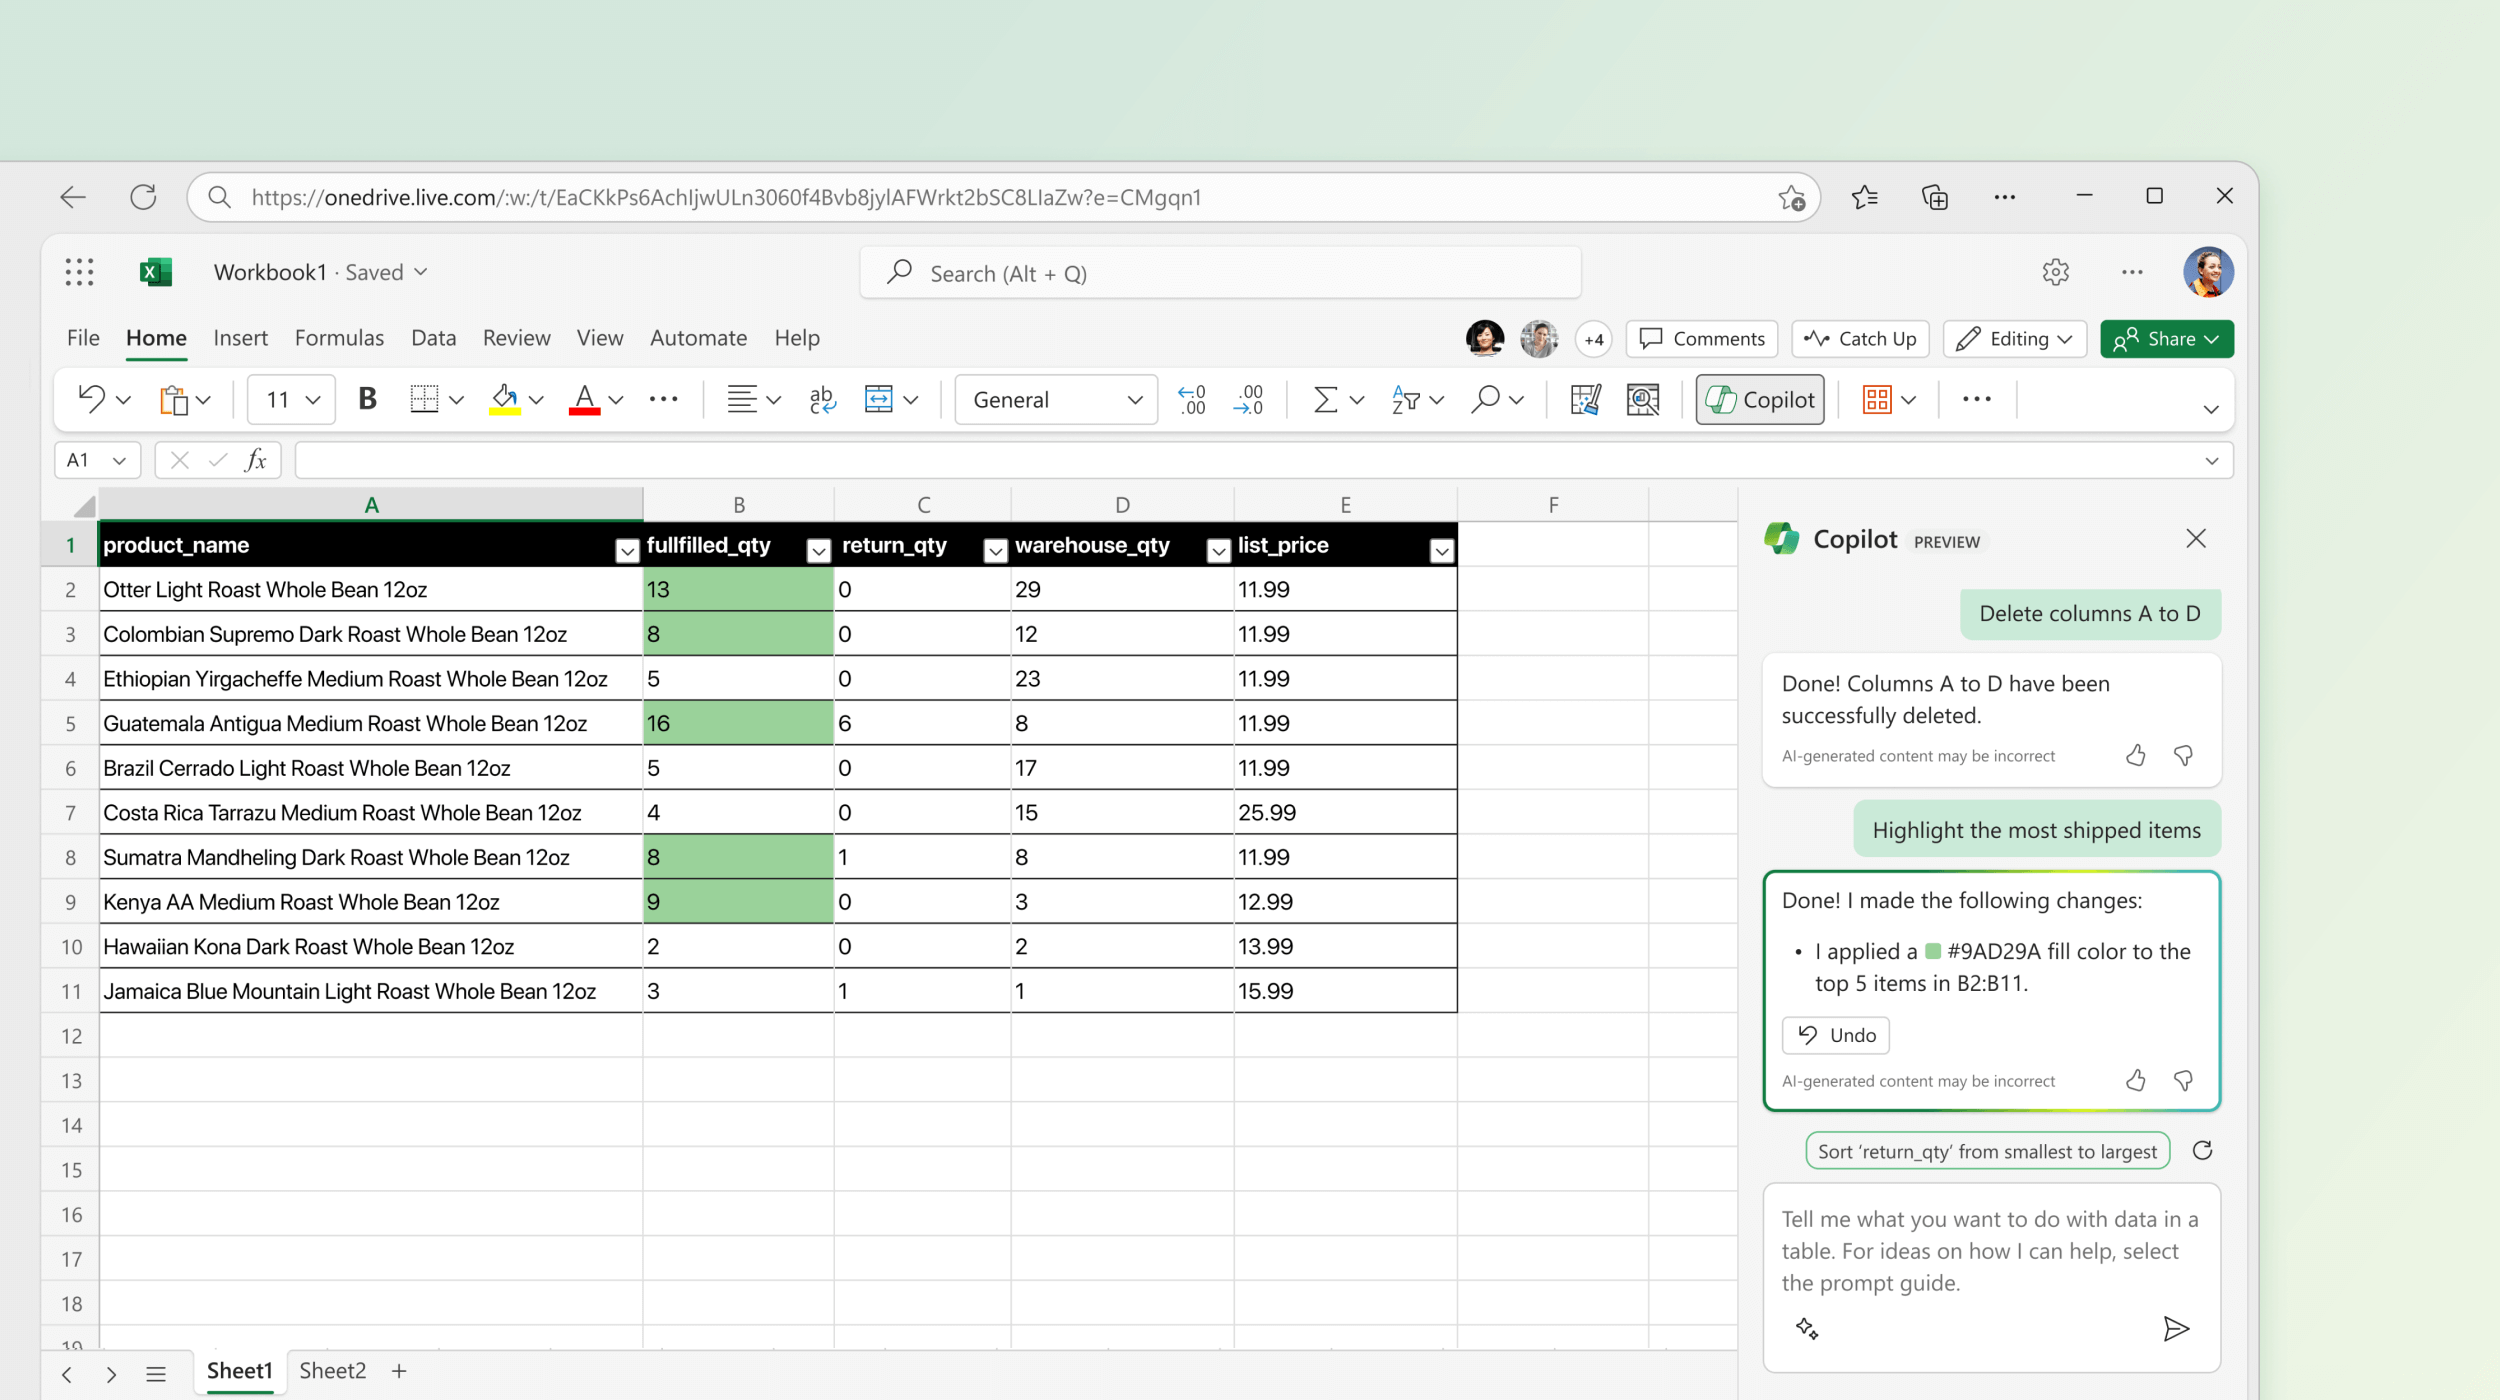The width and height of the screenshot is (2500, 1400).
Task: Click the Borders icon in toolbar
Action: [x=422, y=399]
